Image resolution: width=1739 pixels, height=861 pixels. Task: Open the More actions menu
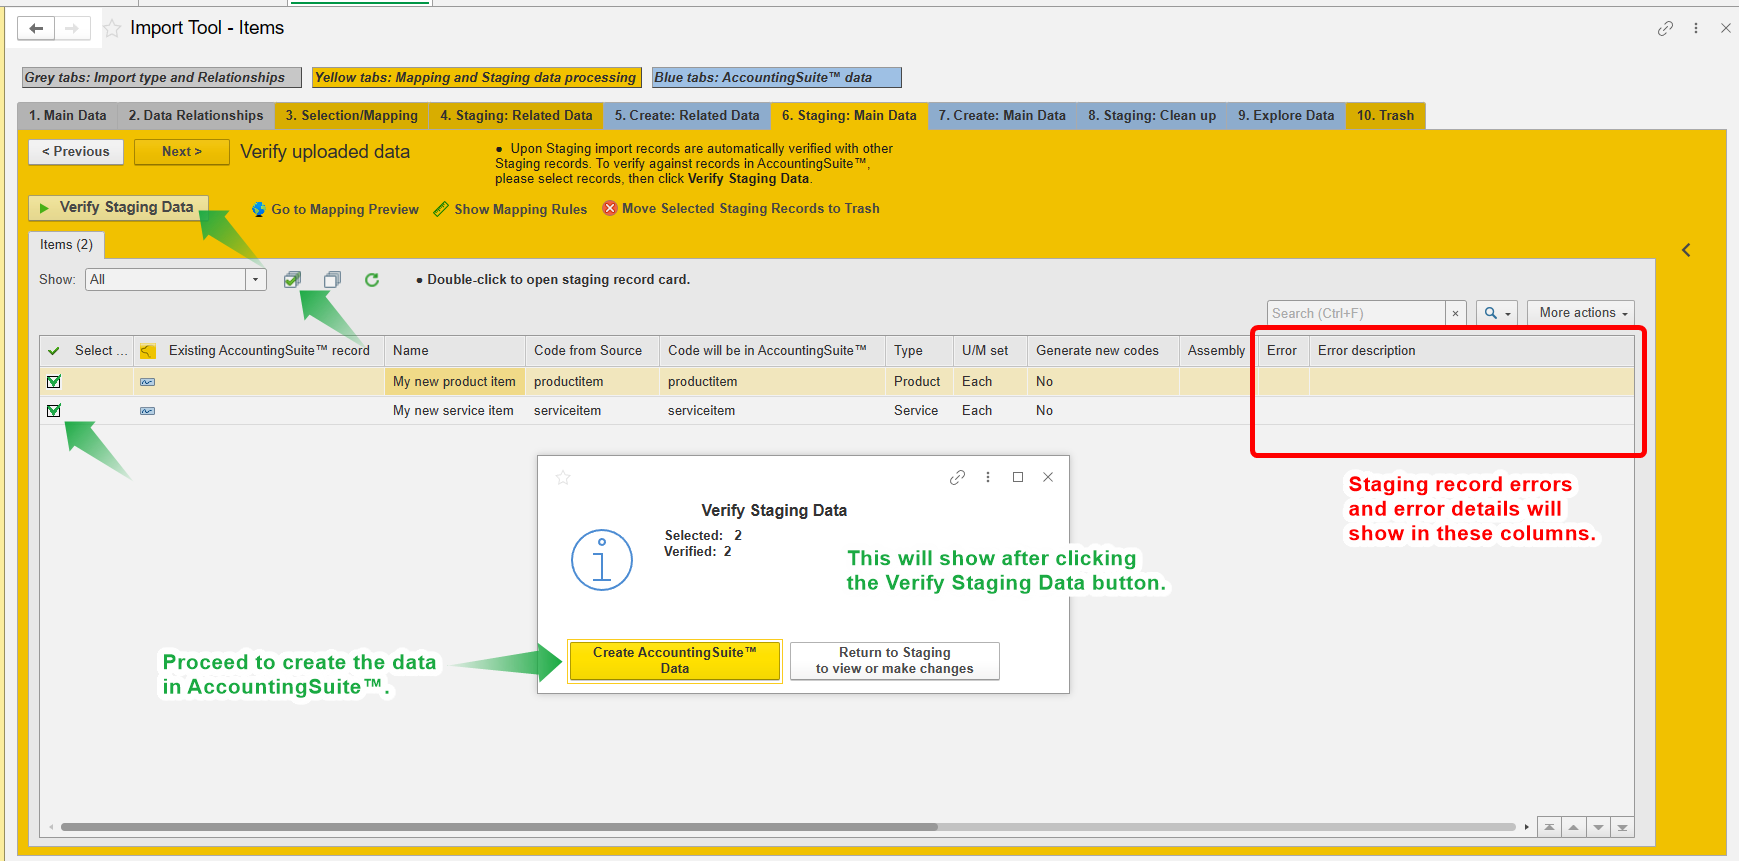[x=1581, y=313]
